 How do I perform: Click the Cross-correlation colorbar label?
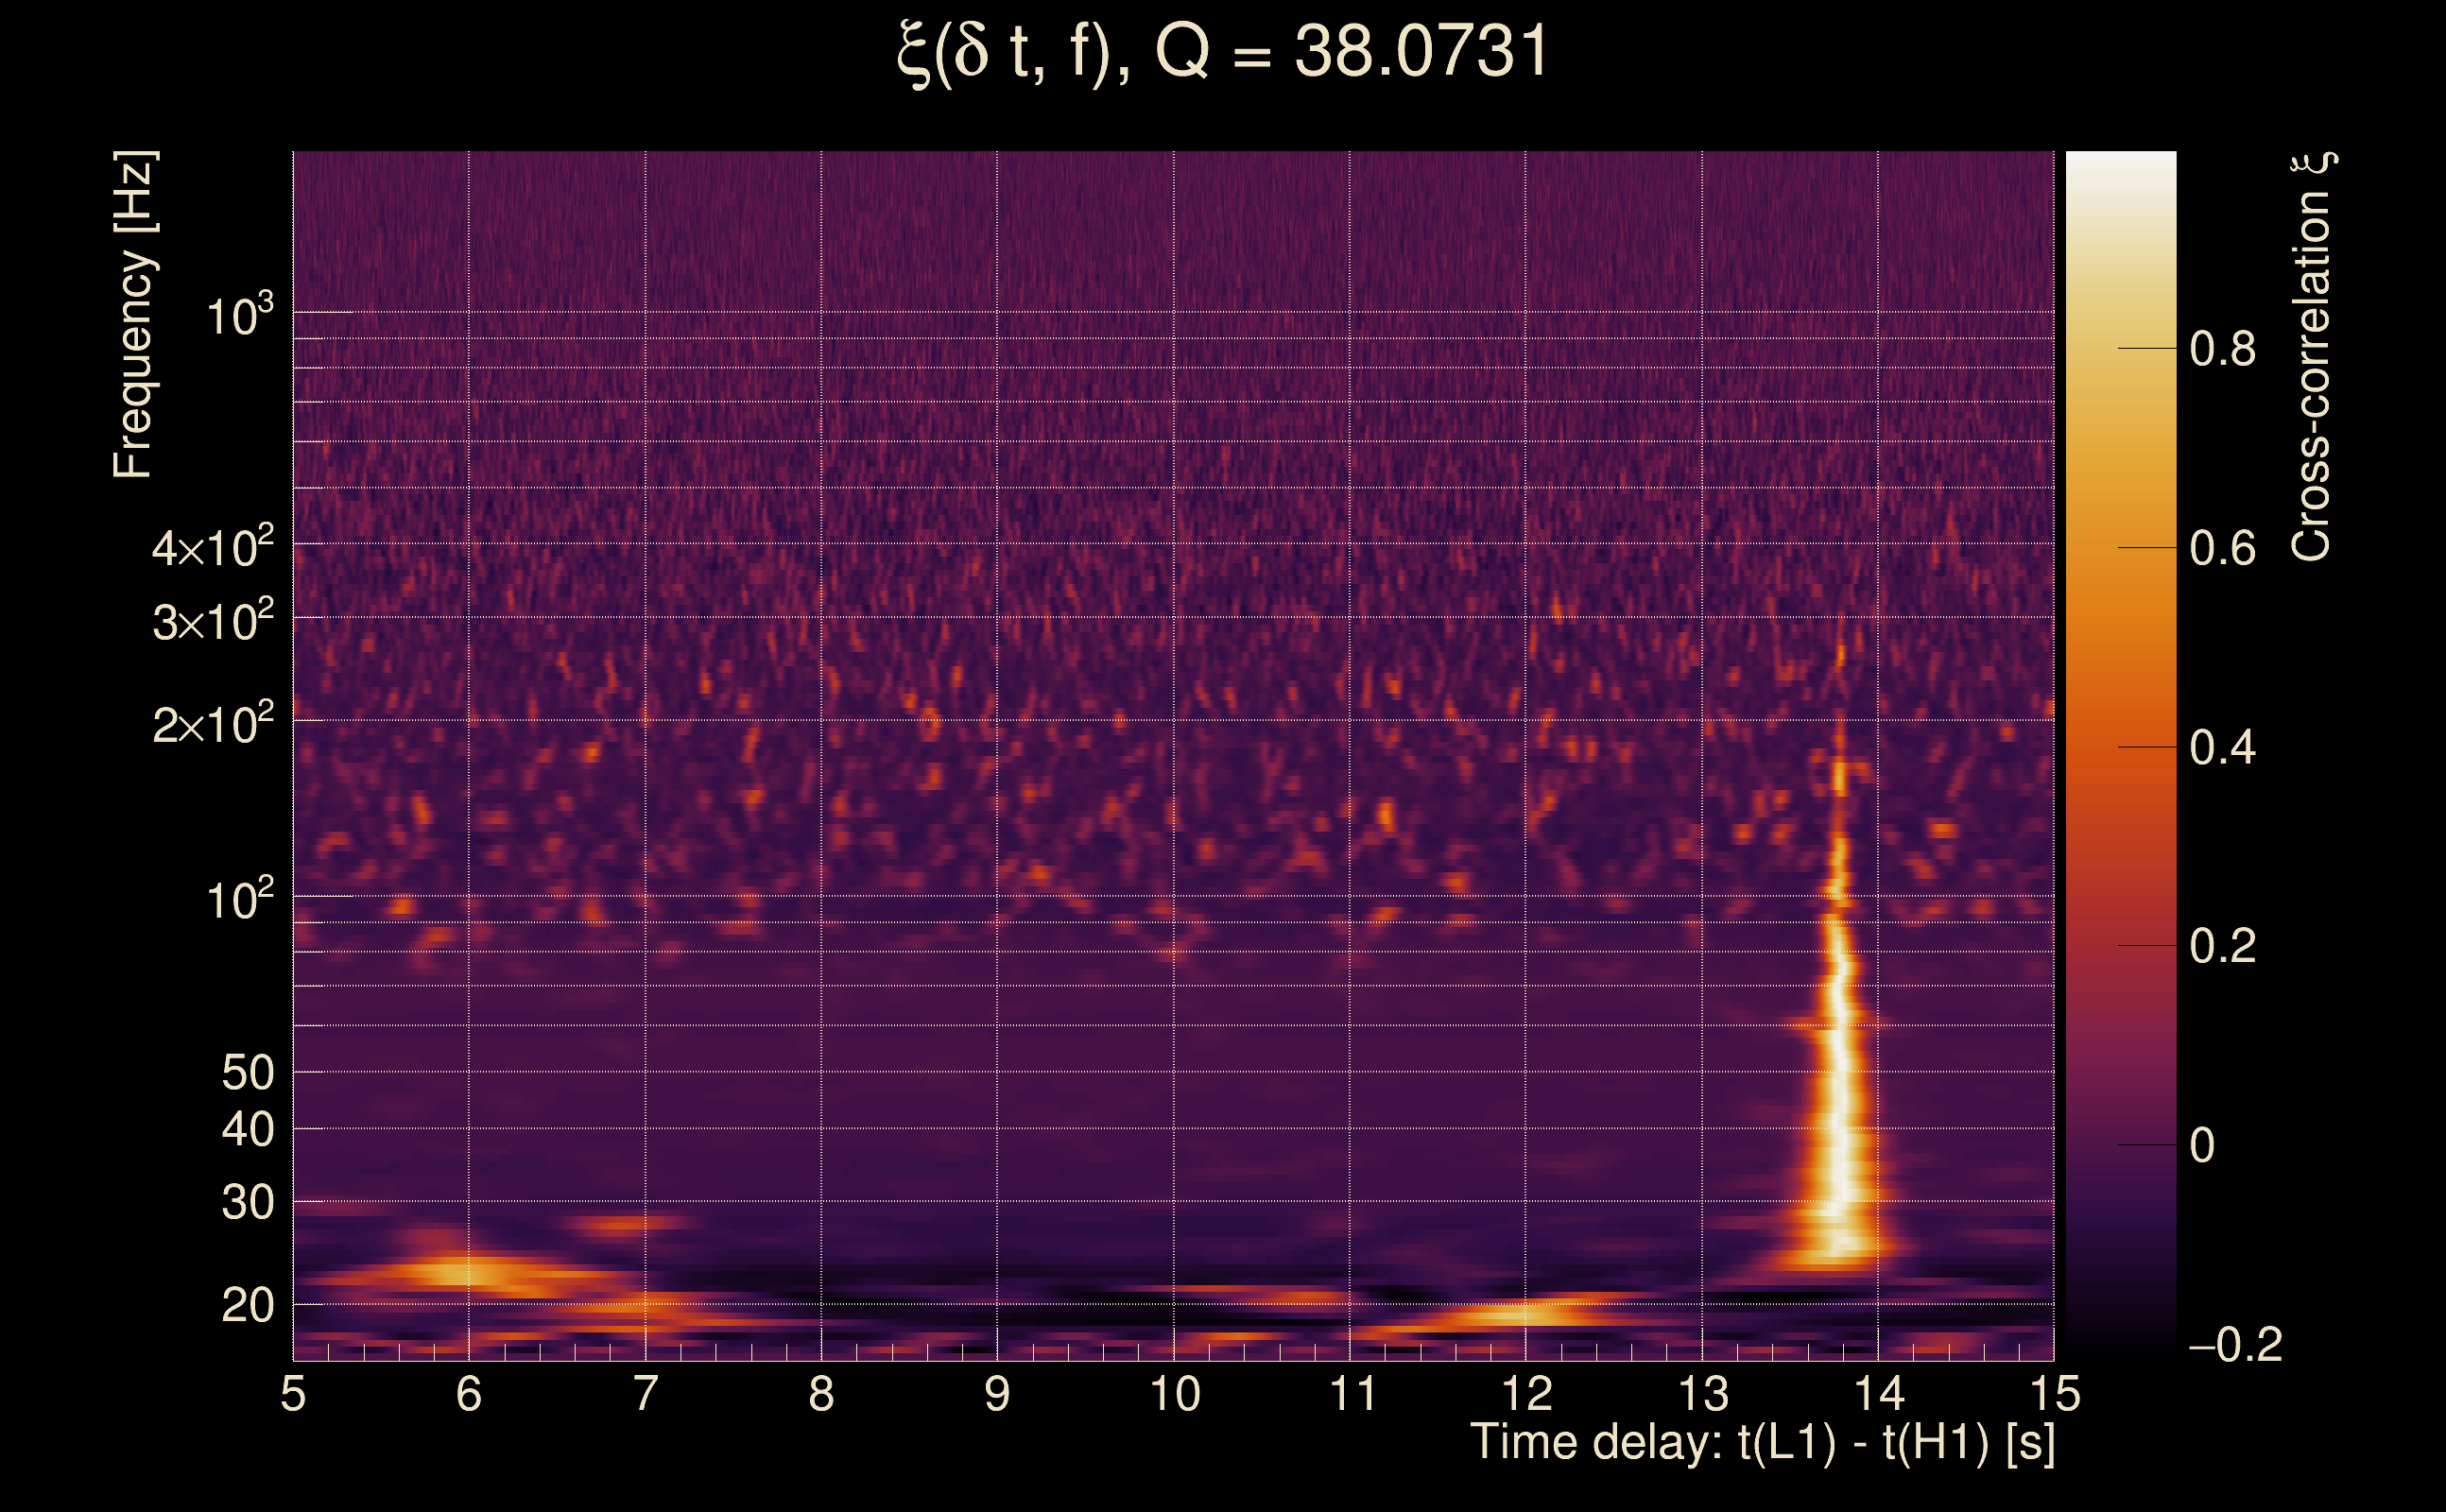(x=2311, y=357)
